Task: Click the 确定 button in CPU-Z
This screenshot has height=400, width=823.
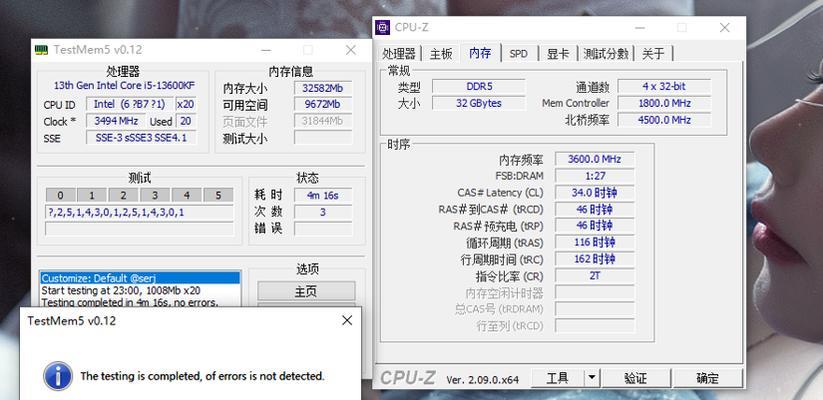Action: pyautogui.click(x=708, y=378)
